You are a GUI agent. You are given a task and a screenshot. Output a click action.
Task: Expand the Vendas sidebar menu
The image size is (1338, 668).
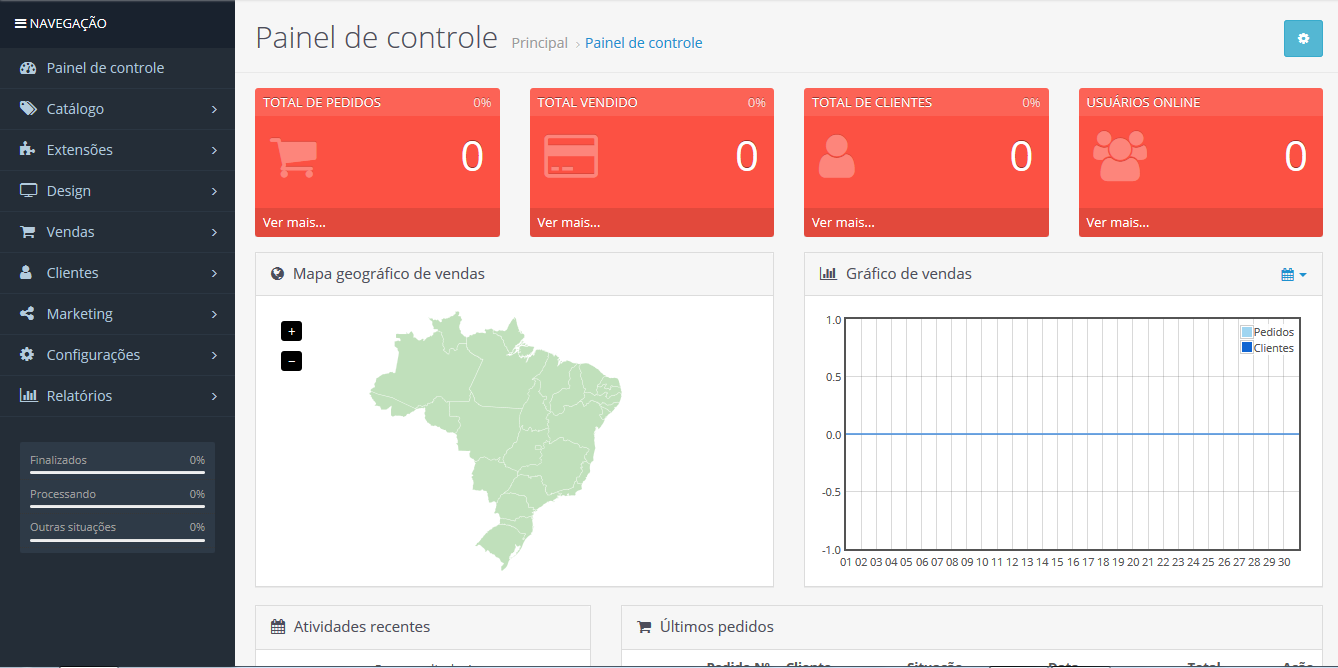74,232
